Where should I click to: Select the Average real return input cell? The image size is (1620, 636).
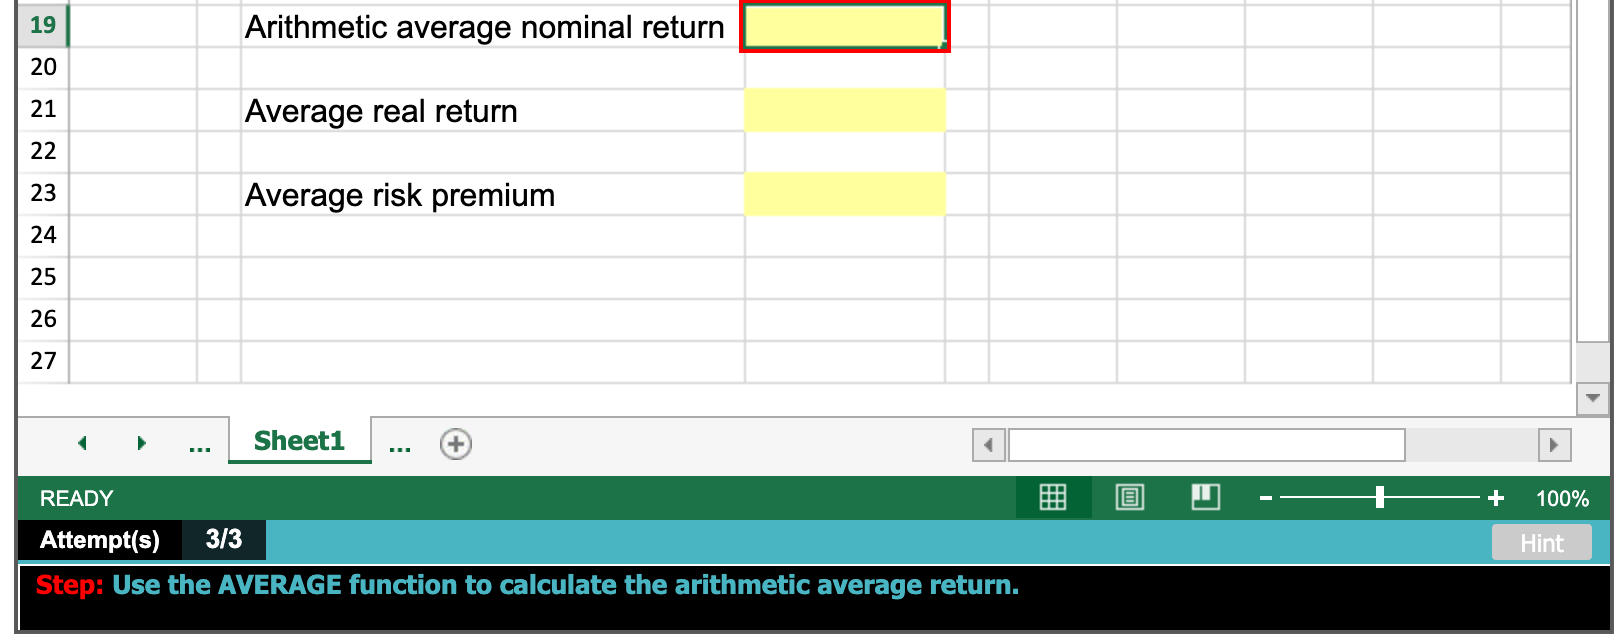(845, 110)
